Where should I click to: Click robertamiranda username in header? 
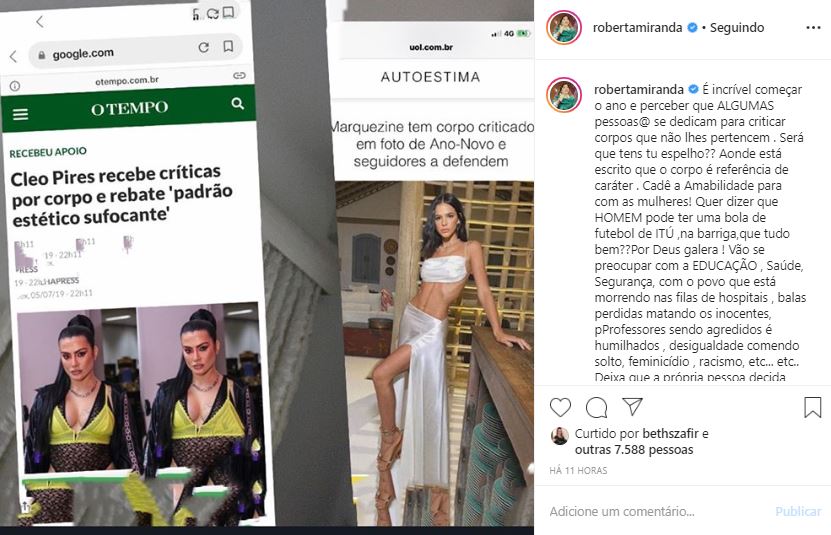pos(637,28)
